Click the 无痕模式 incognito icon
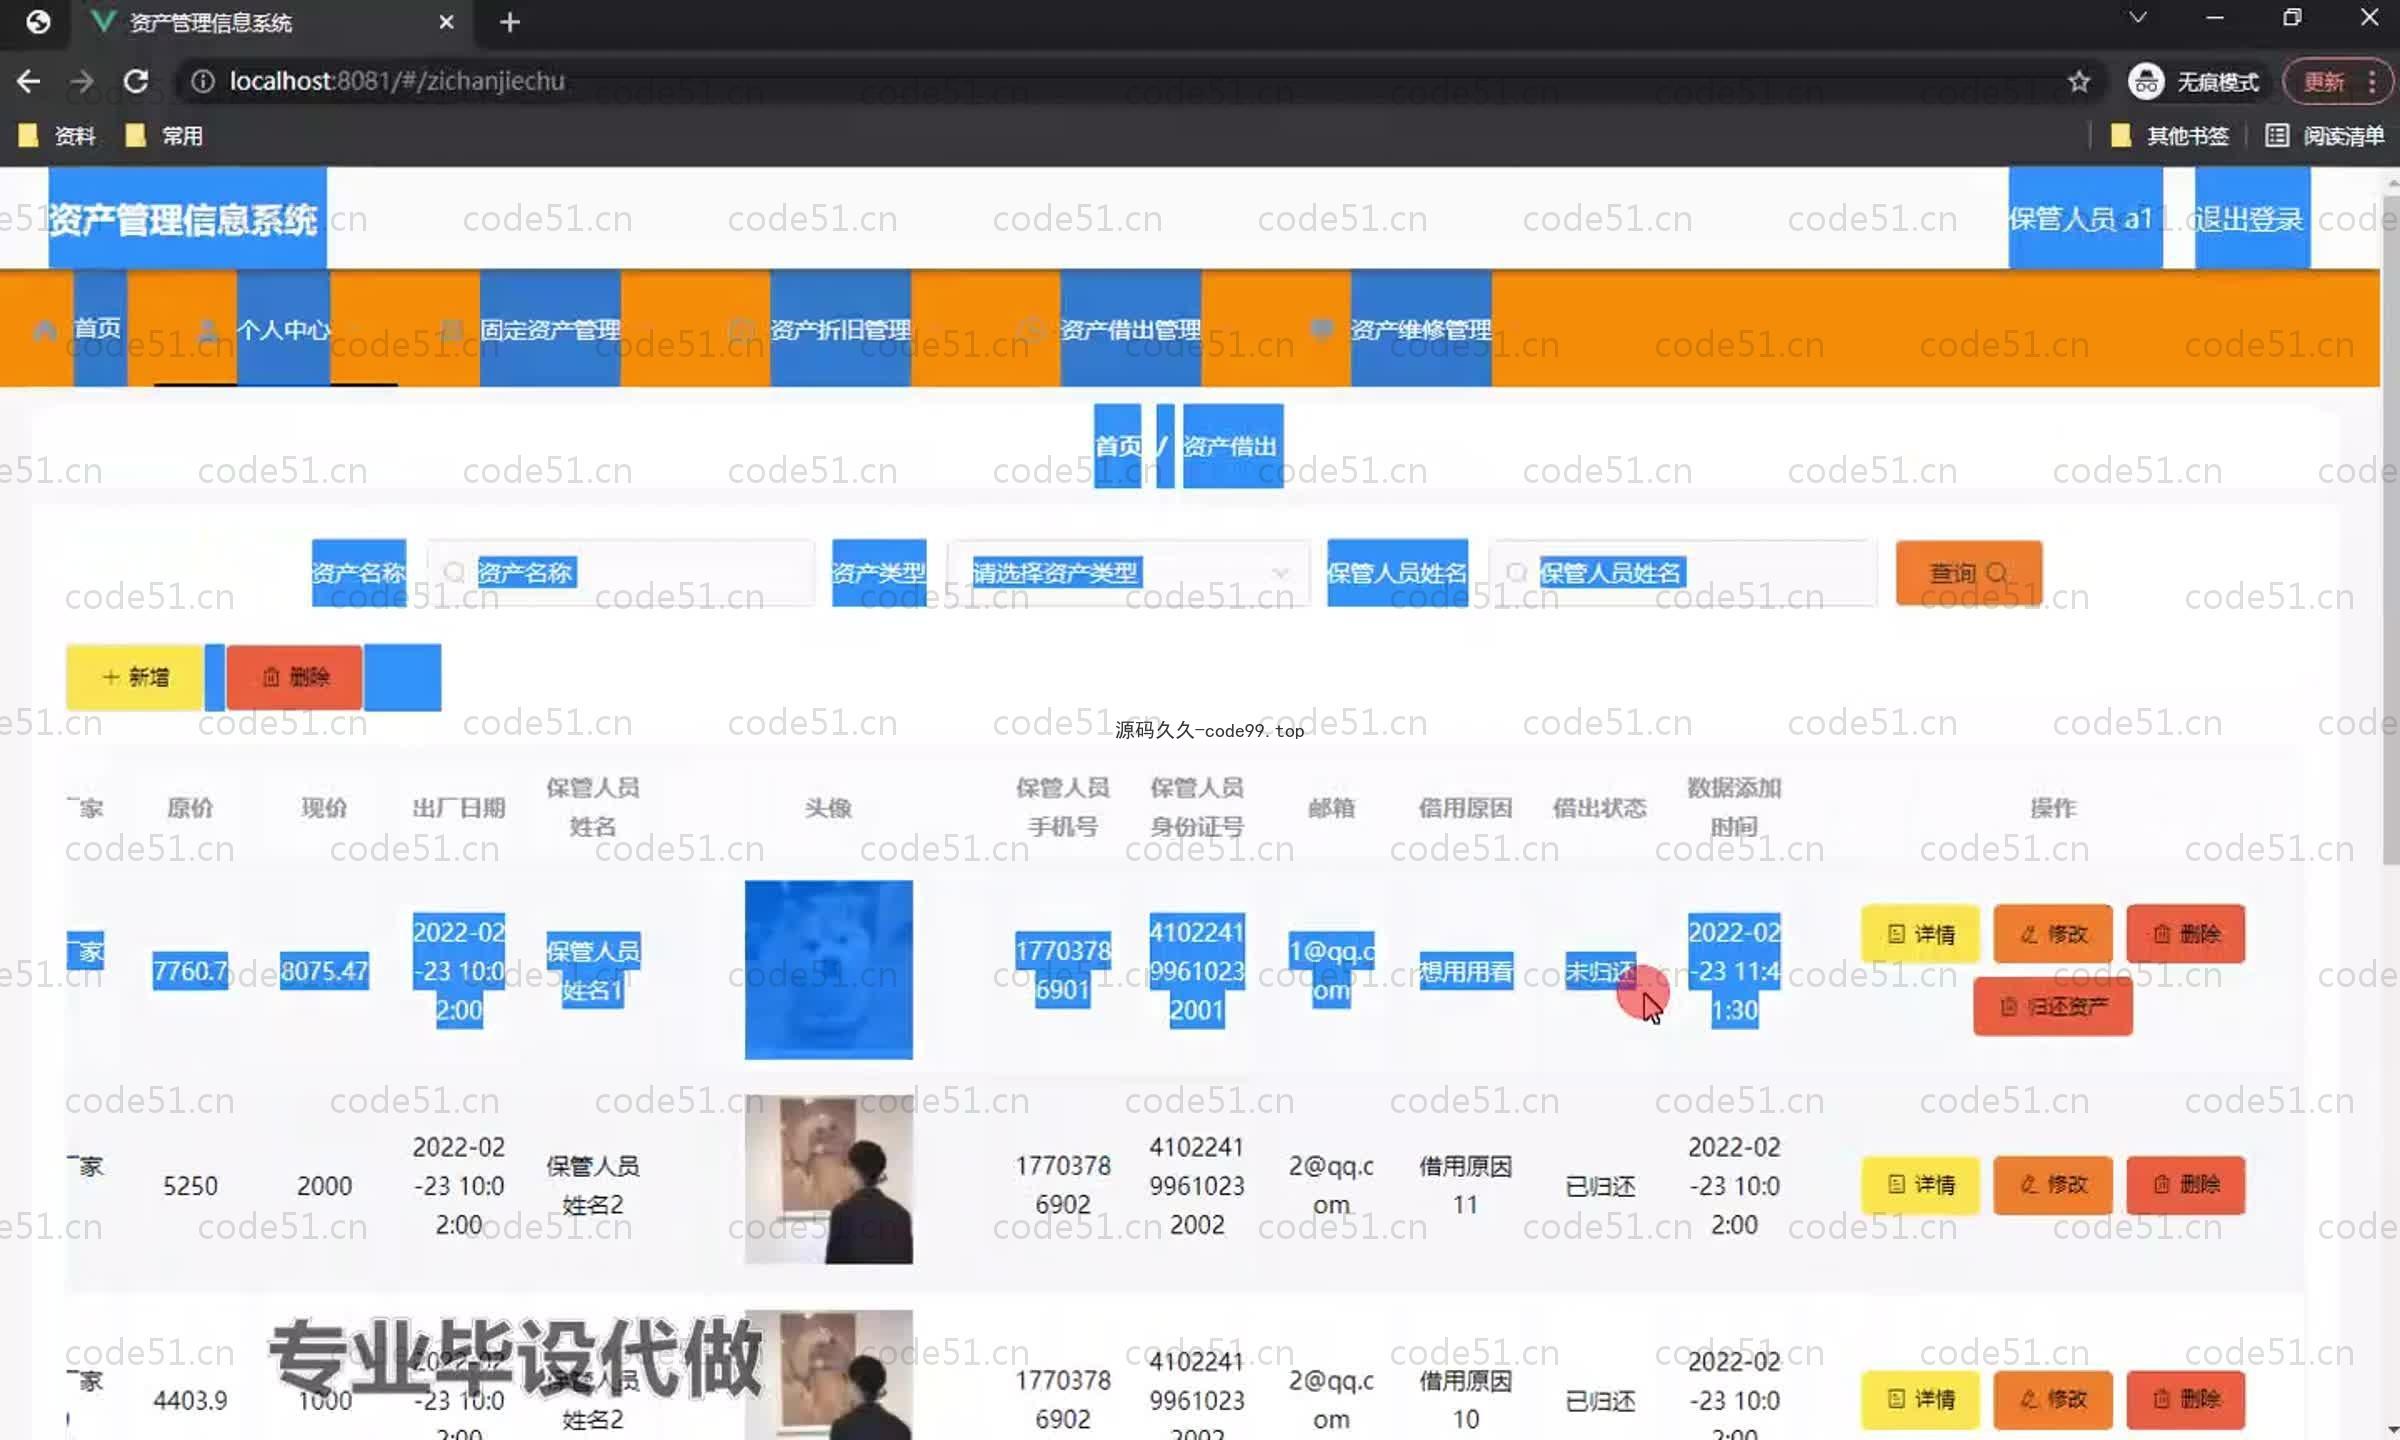 2146,81
